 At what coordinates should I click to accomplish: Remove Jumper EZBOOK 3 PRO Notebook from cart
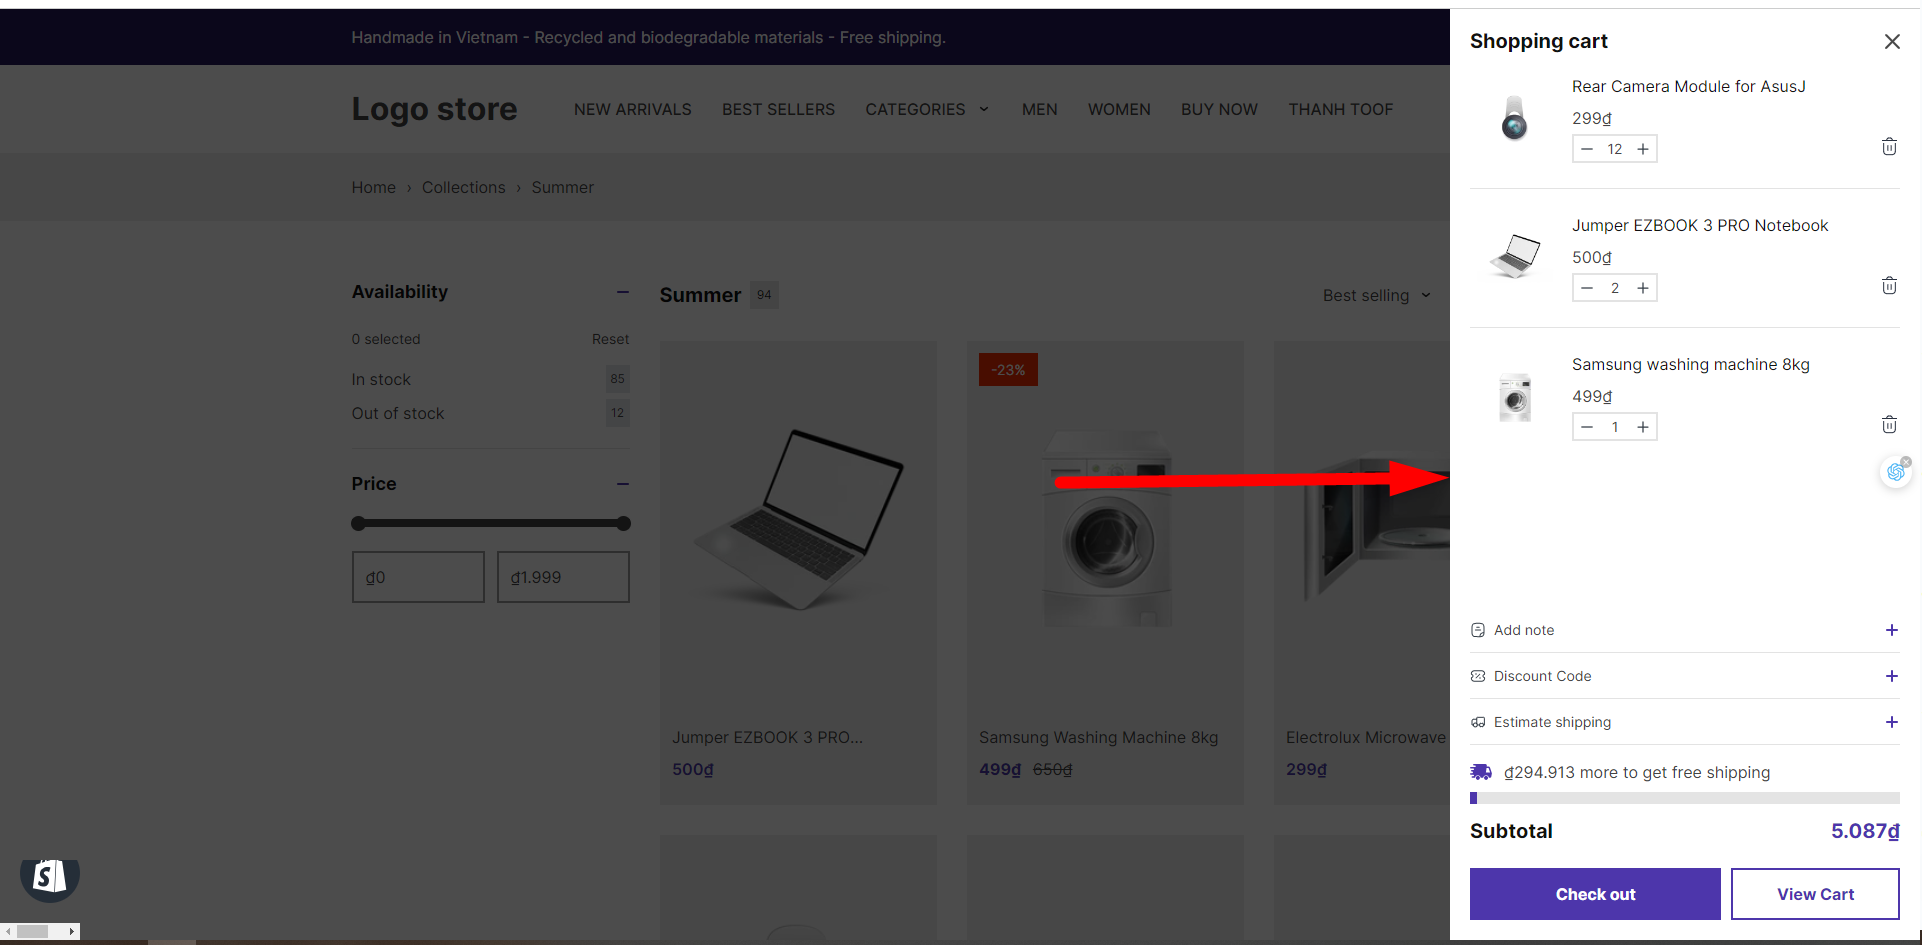click(x=1889, y=286)
